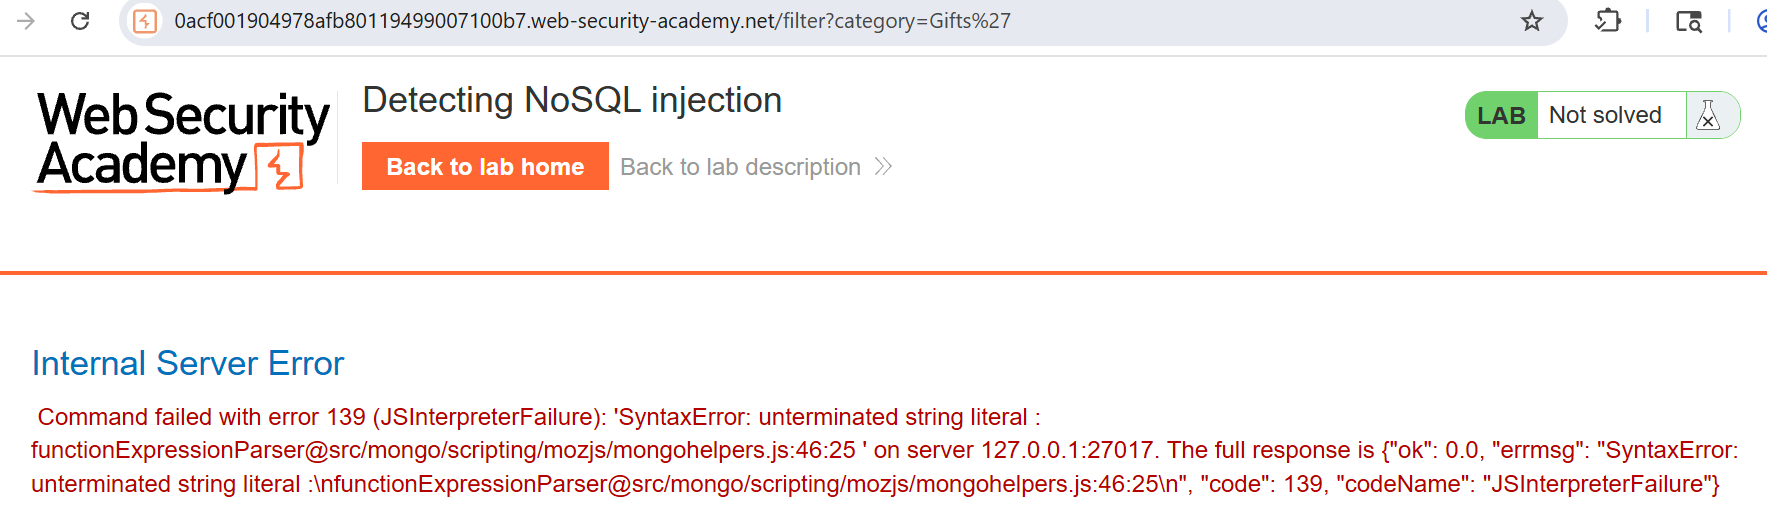Click the tab search icon

[x=1688, y=21]
